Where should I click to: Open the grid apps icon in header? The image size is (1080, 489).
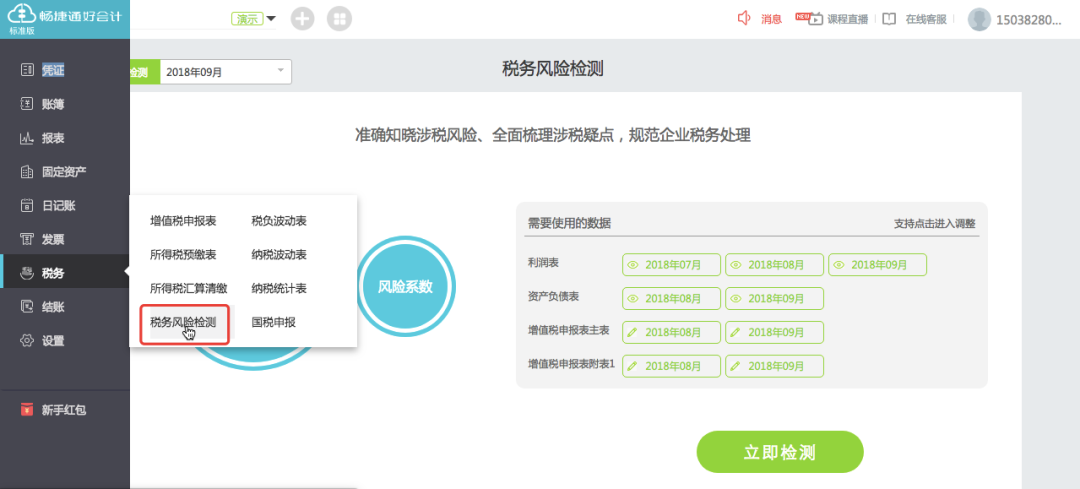[x=340, y=19]
